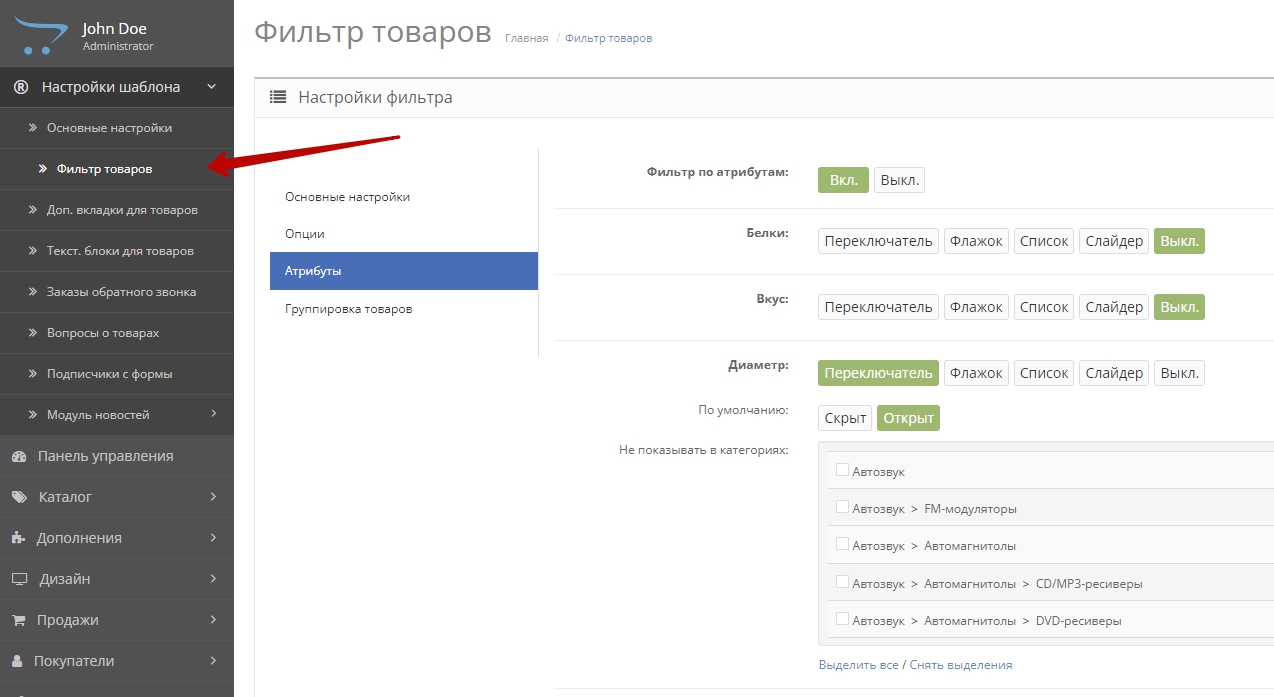
Task: Switch to the Опции tab
Action: (x=305, y=234)
